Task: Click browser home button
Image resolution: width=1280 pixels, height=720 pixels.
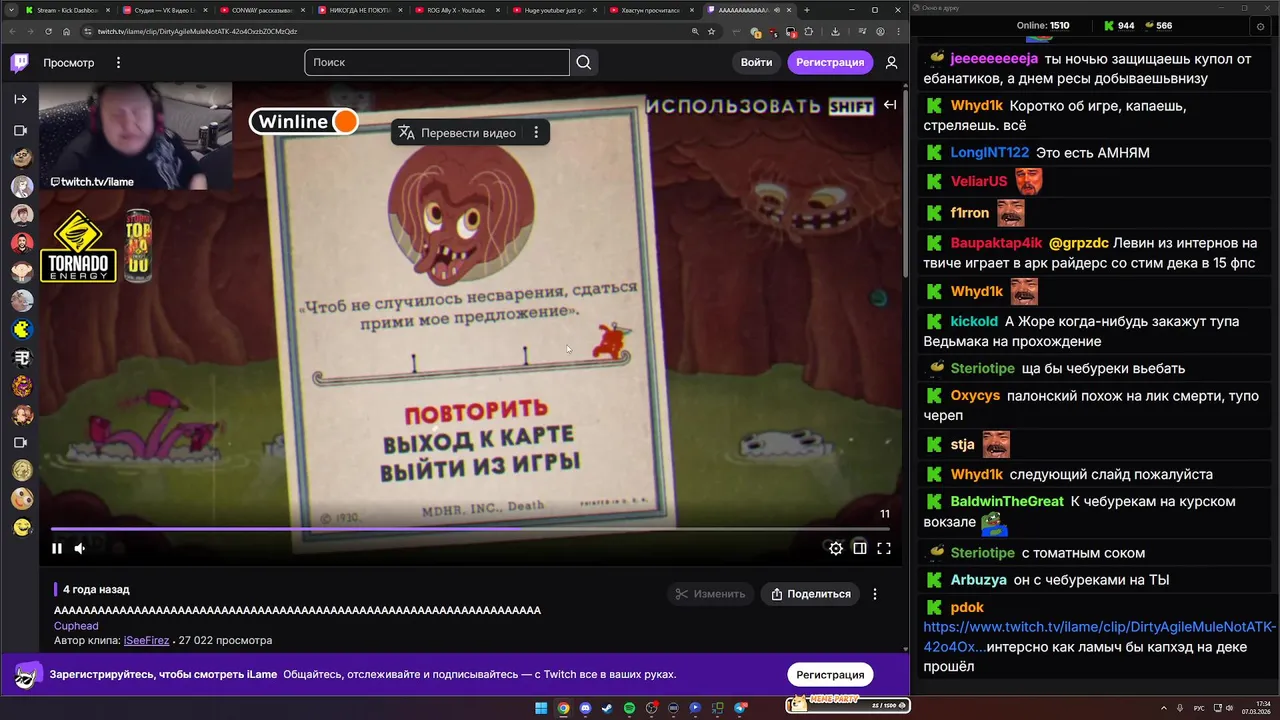Action: coord(67,31)
